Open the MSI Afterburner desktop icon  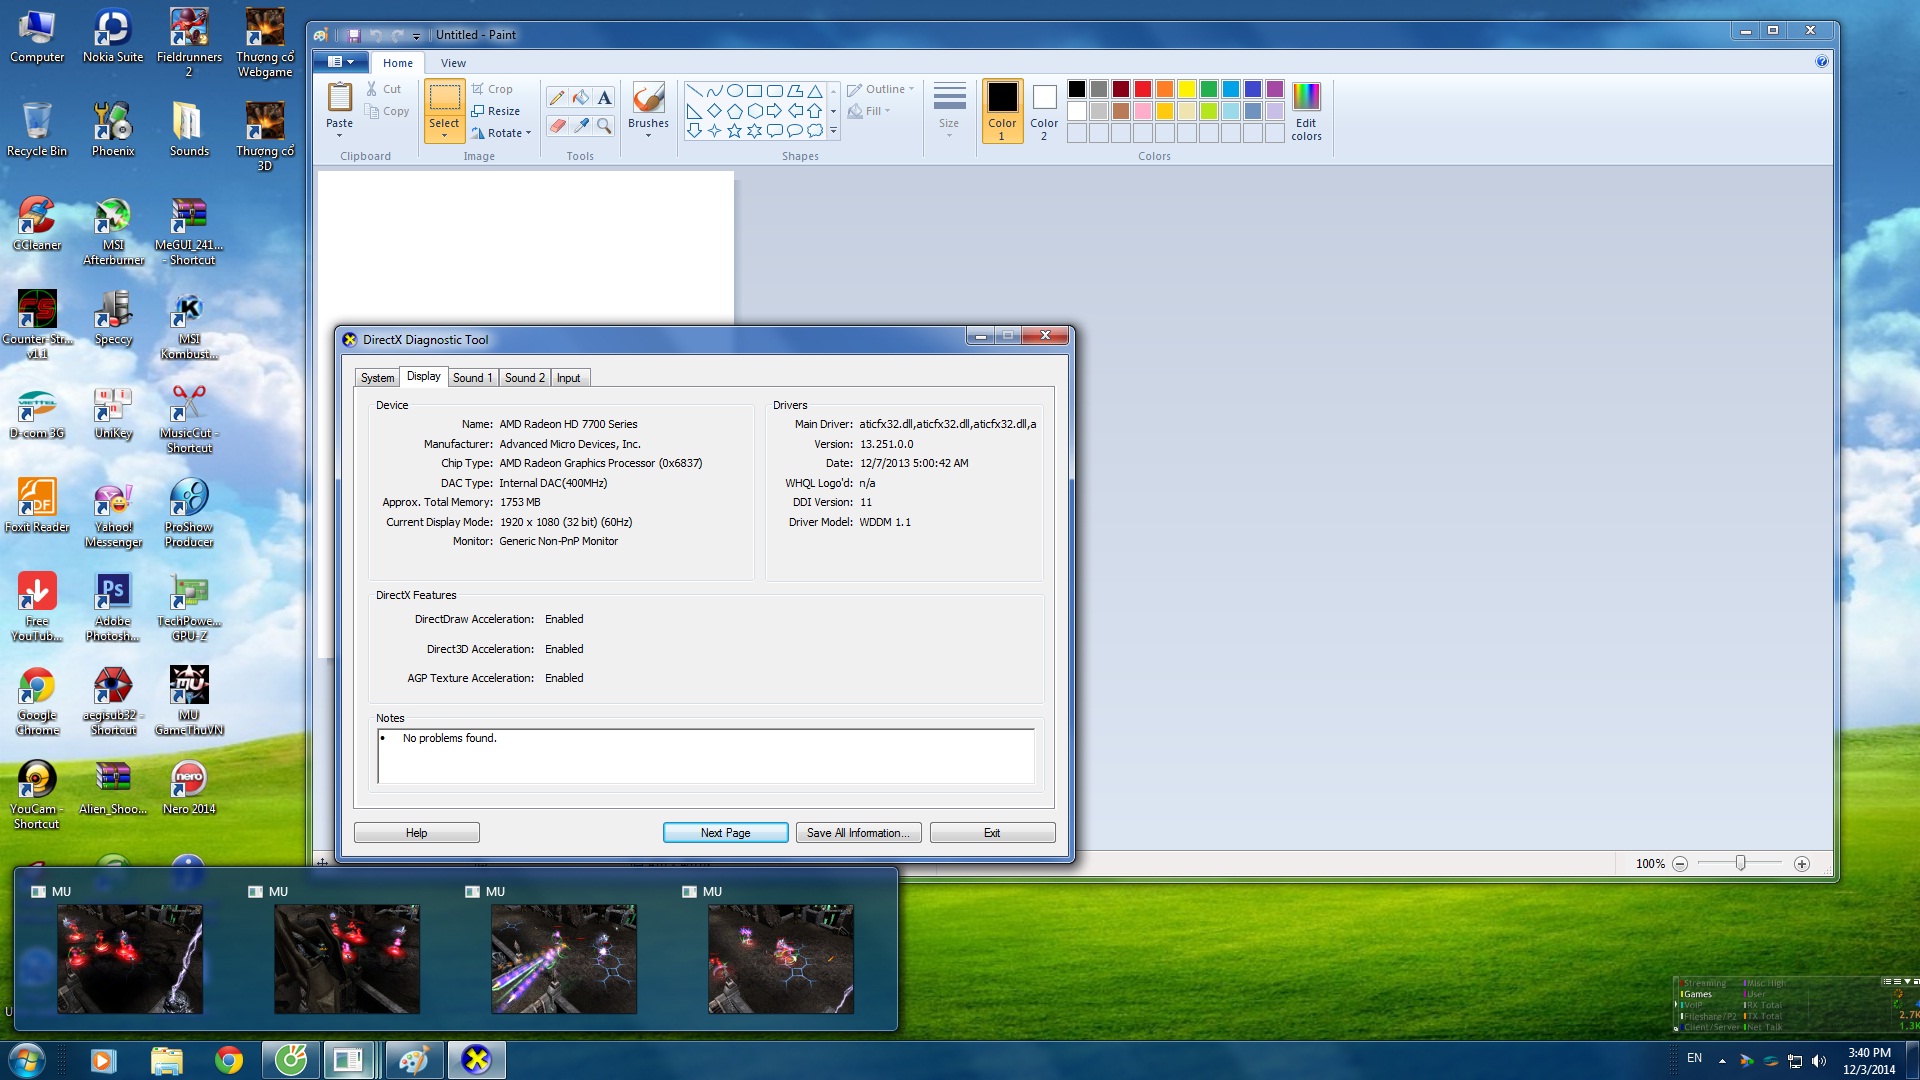113,231
